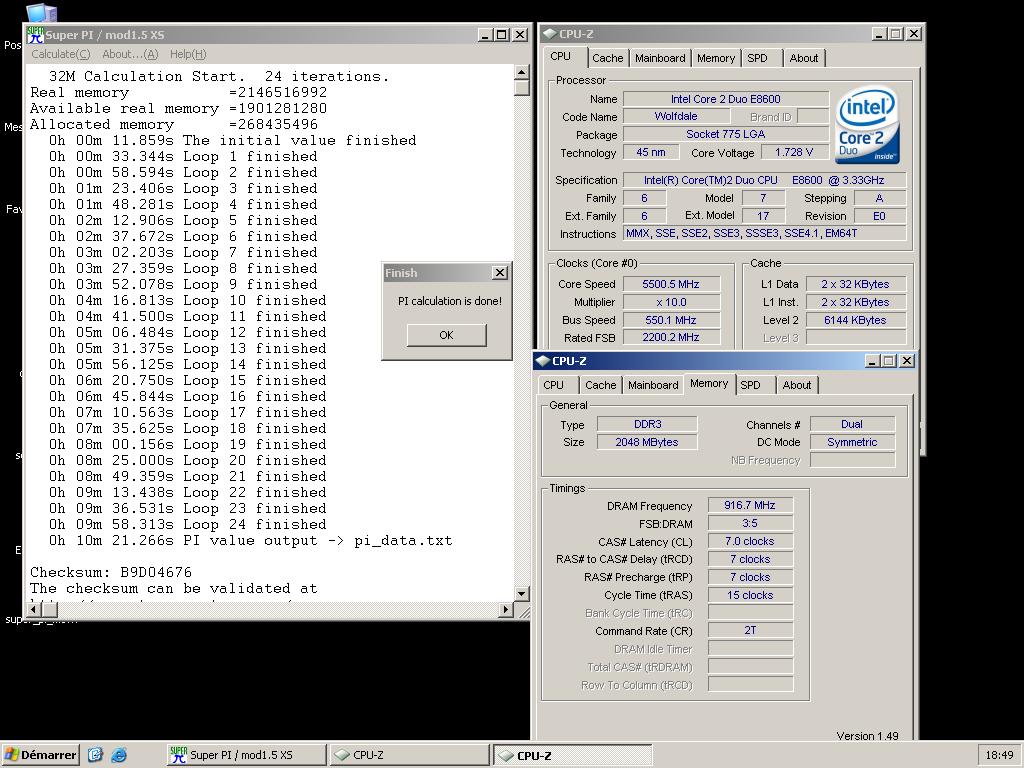Click the Specification field E8600 @ 3.33GHz

(765, 180)
